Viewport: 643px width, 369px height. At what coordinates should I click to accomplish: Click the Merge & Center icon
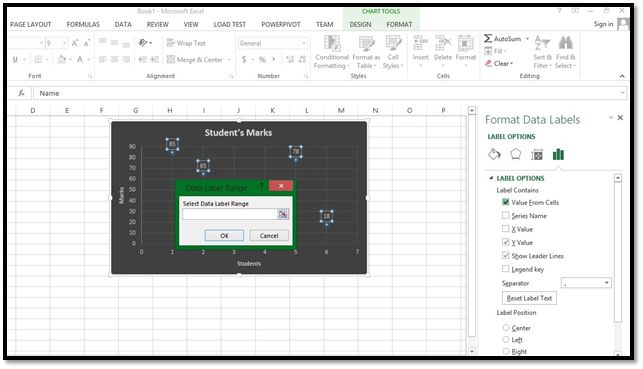[171, 59]
